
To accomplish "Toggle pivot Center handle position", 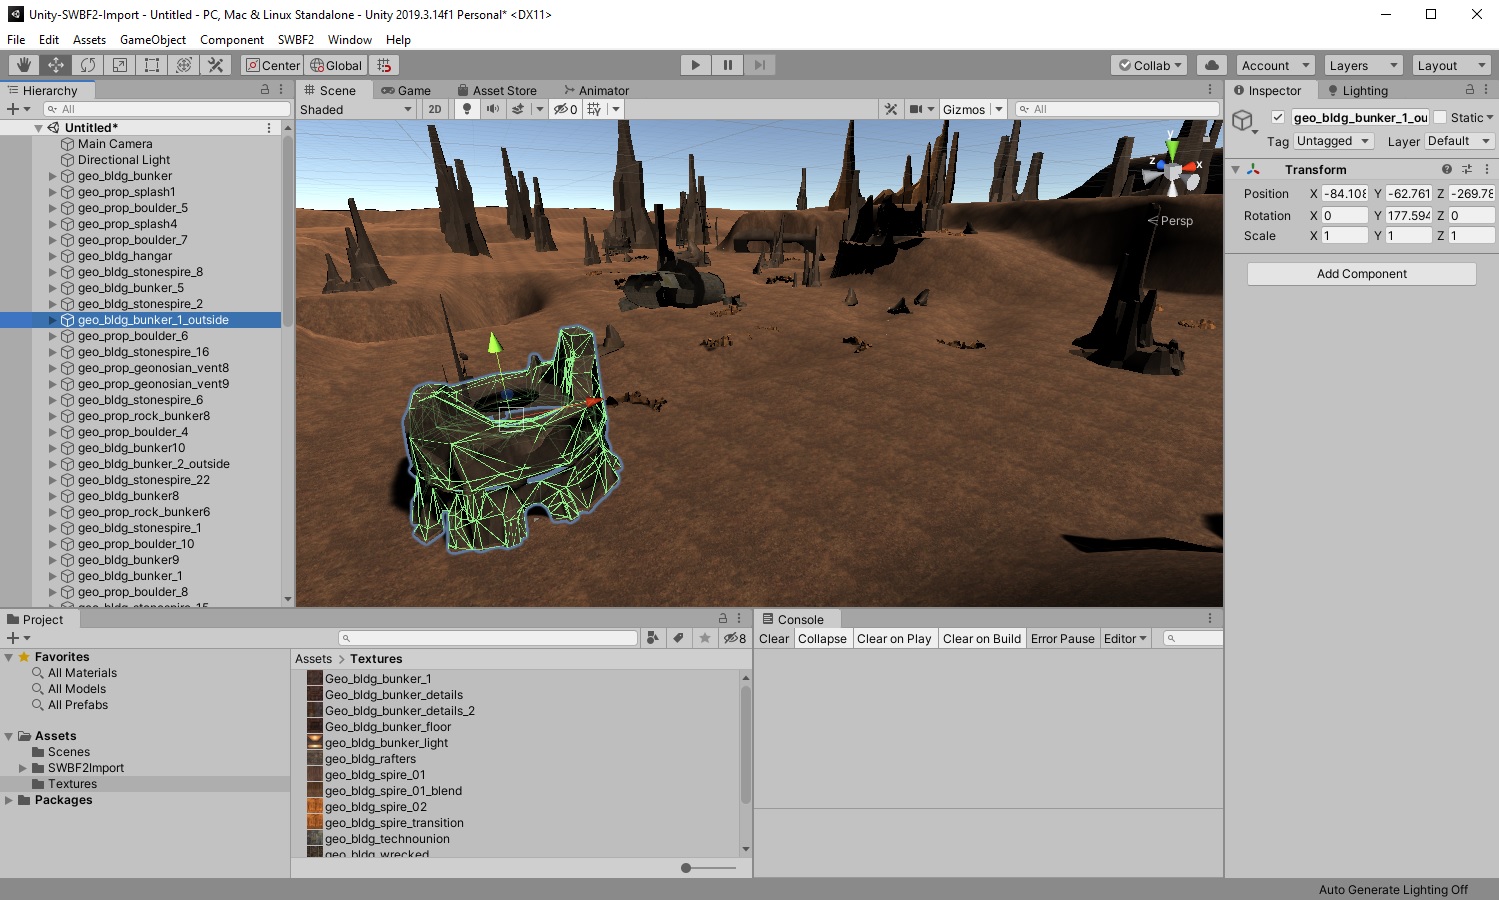I will (272, 65).
